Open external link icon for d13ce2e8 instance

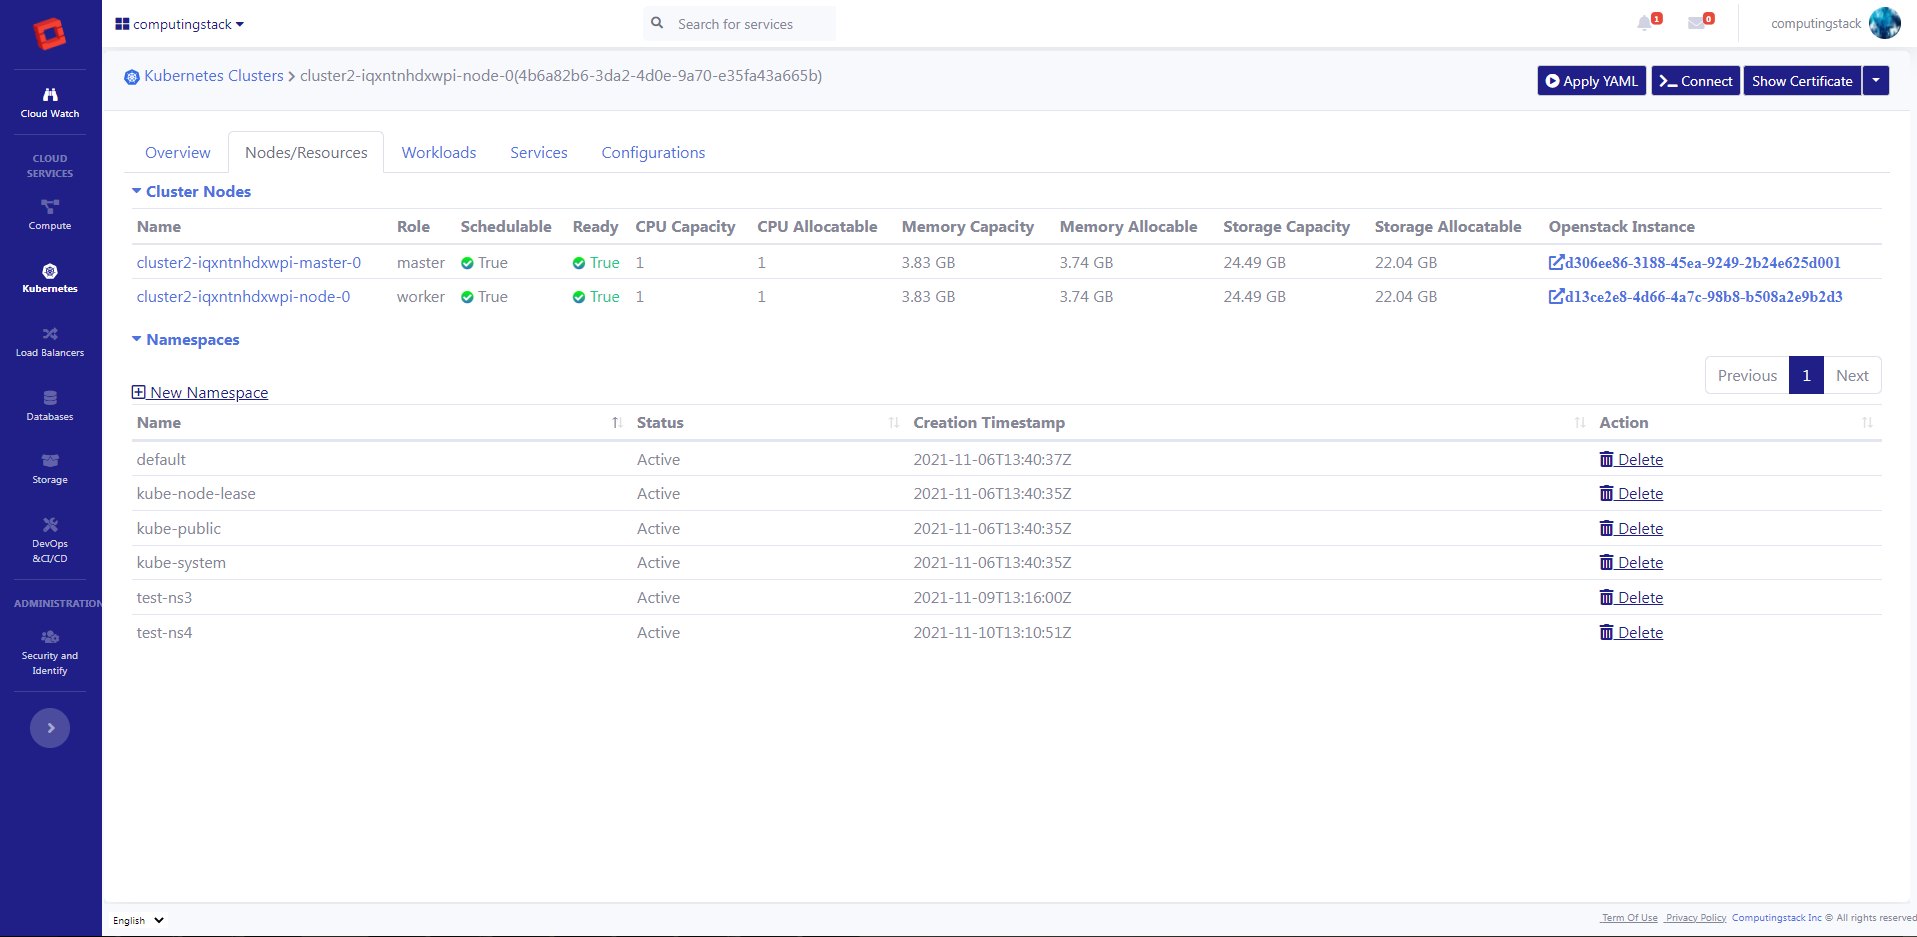pyautogui.click(x=1556, y=296)
